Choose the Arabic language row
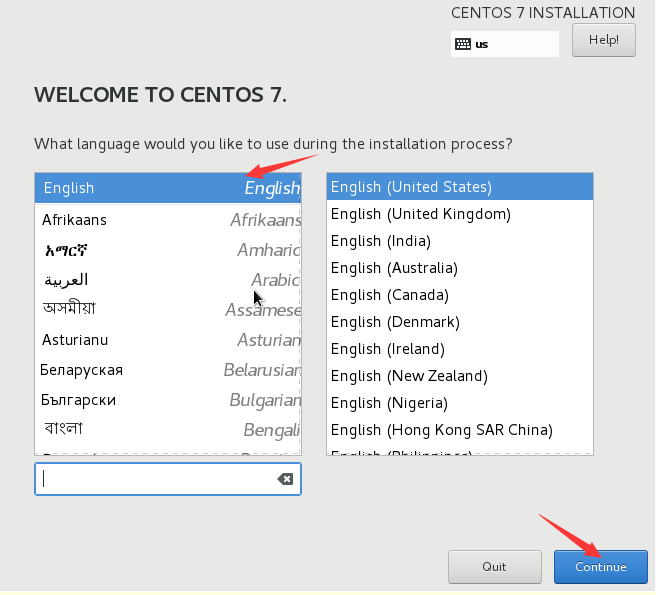This screenshot has width=656, height=595. [168, 280]
